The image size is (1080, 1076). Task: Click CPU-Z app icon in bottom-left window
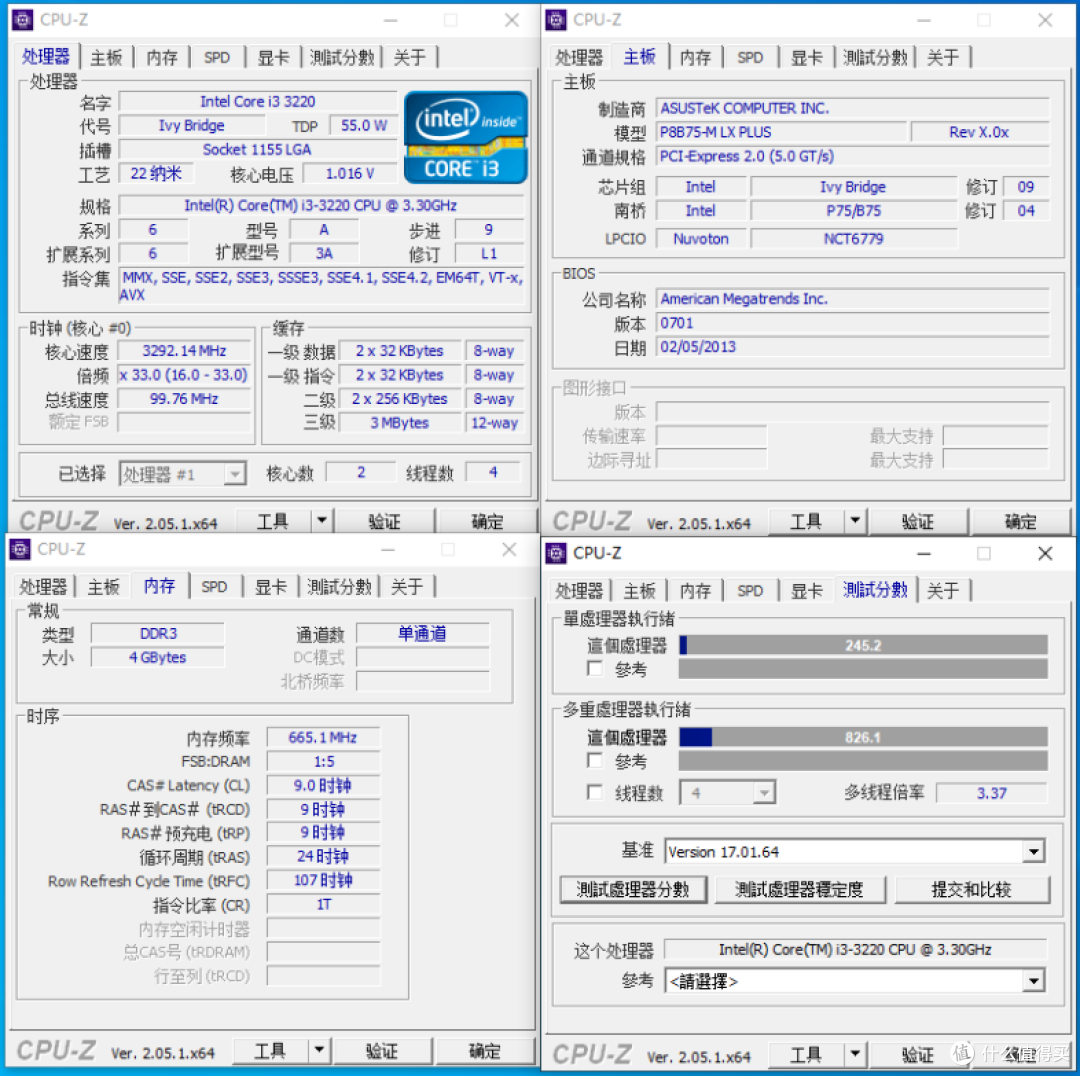[x=19, y=549]
